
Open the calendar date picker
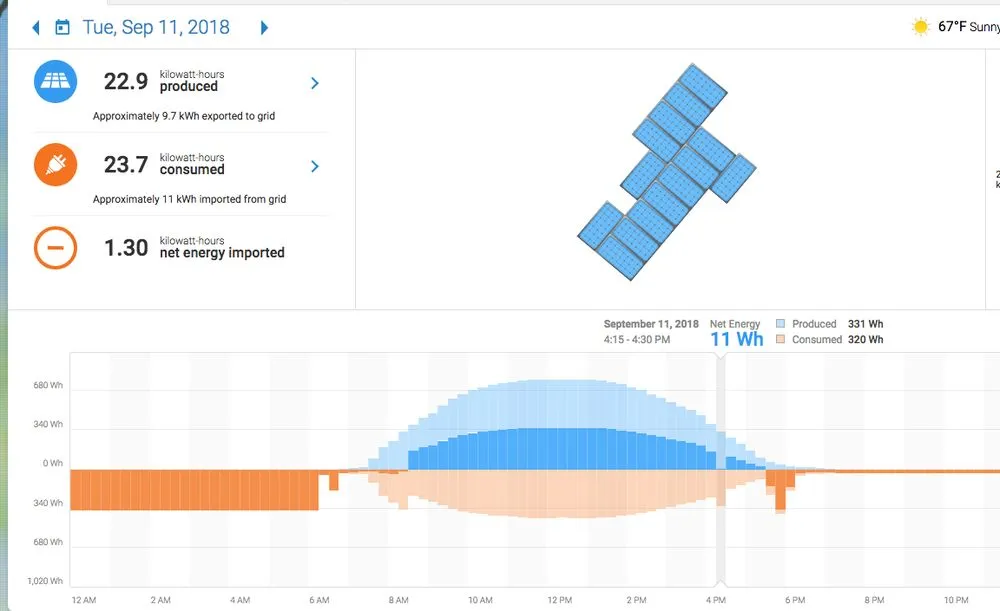62,28
